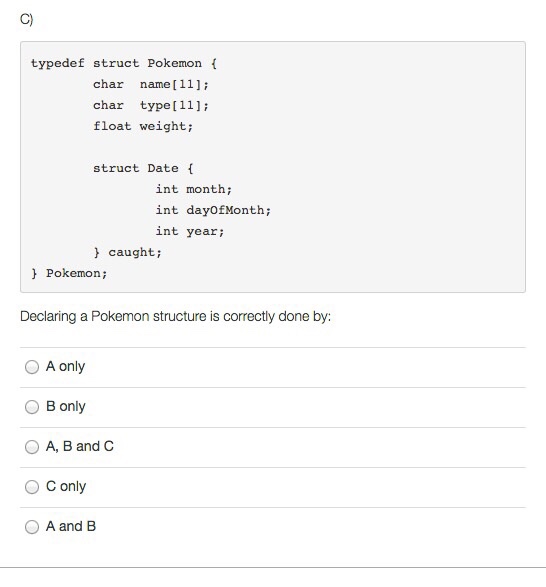
Task: Click the '} caught;' code line
Action: coord(127,252)
